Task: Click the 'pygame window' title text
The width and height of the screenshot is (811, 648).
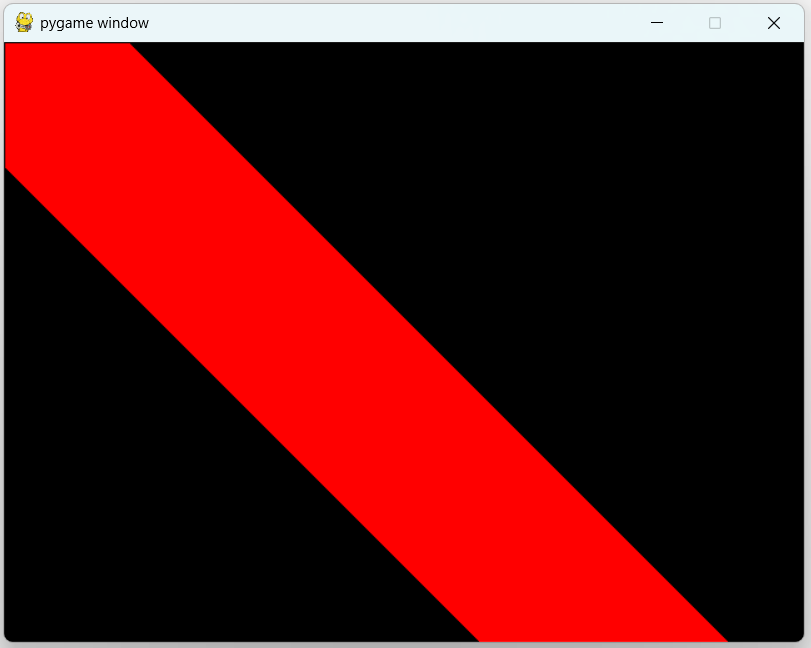Action: click(x=94, y=23)
